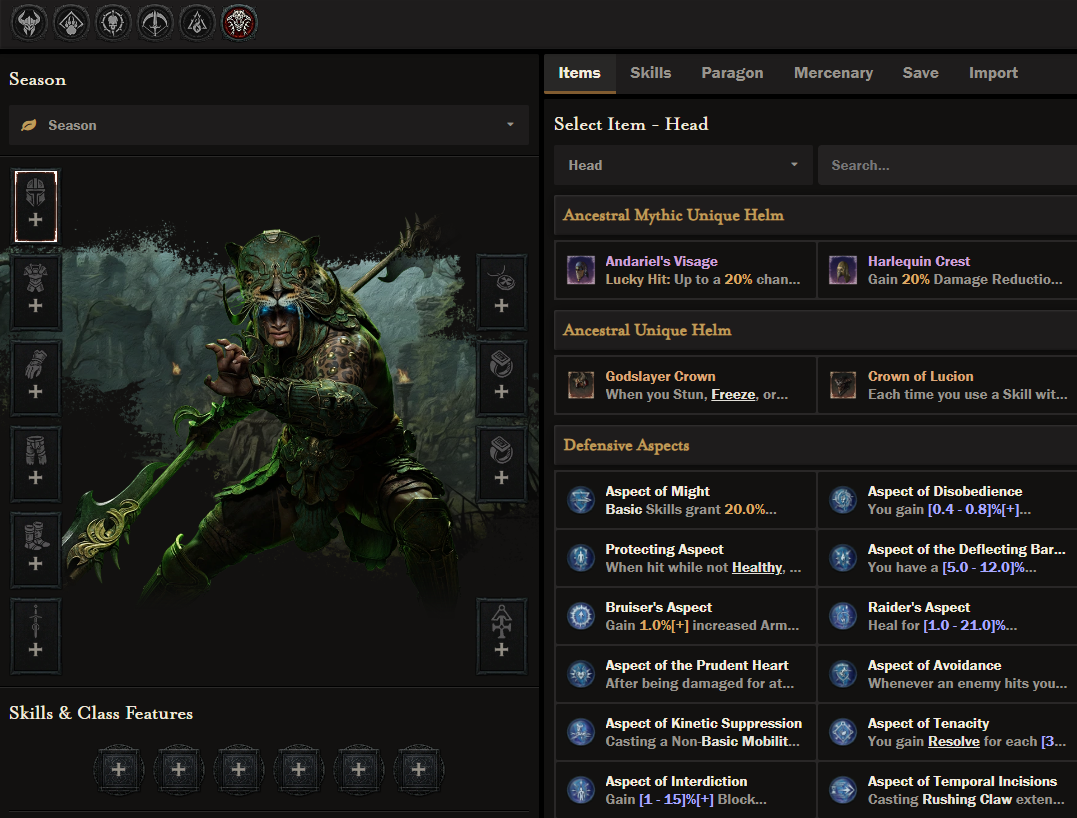Viewport: 1077px width, 818px height.
Task: Choose Aspect of Avoidance
Action: tap(947, 674)
